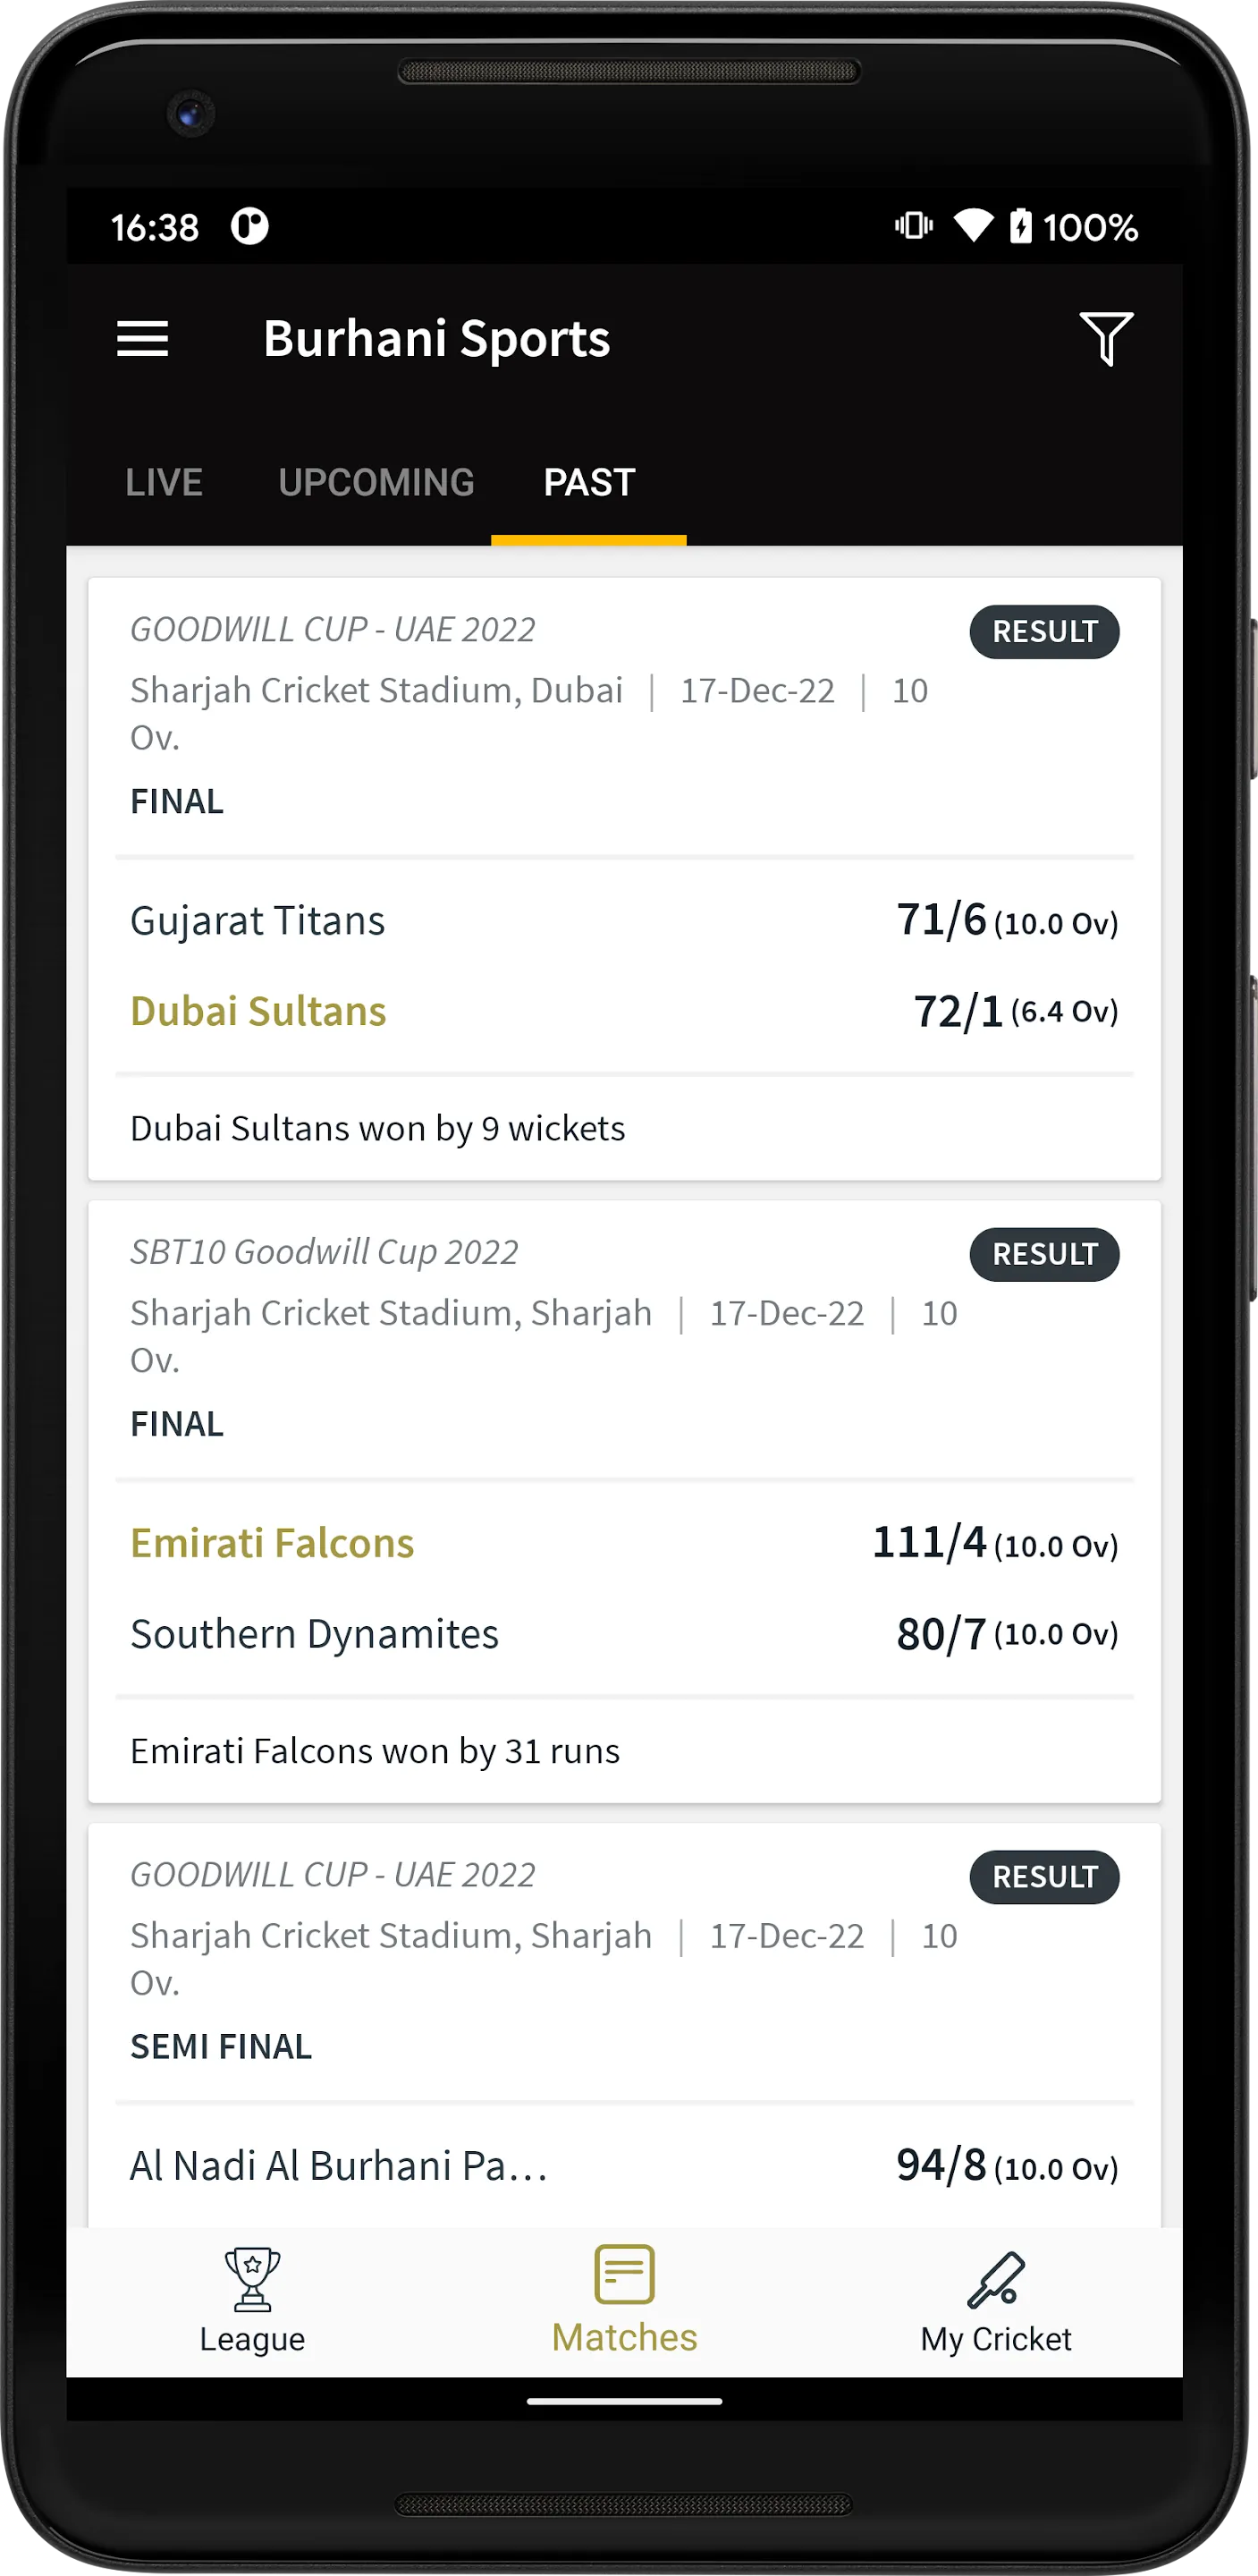Tap the vibrate mode status icon
This screenshot has width=1258, height=2576.
tap(913, 226)
